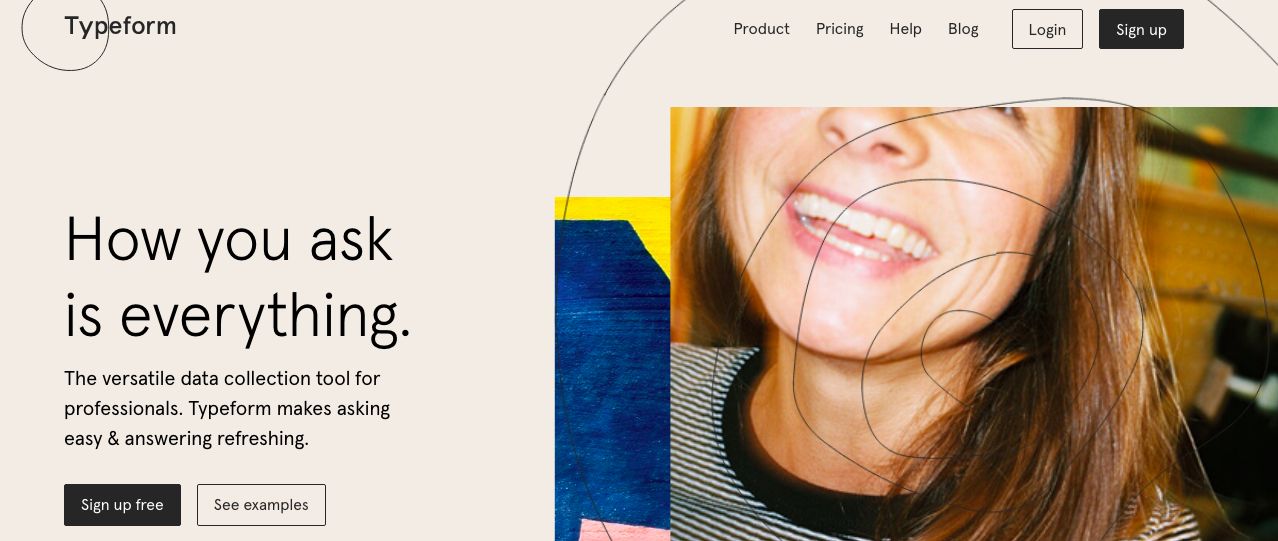The height and width of the screenshot is (541, 1278).
Task: Click the outlined Login button
Action: pos(1047,29)
